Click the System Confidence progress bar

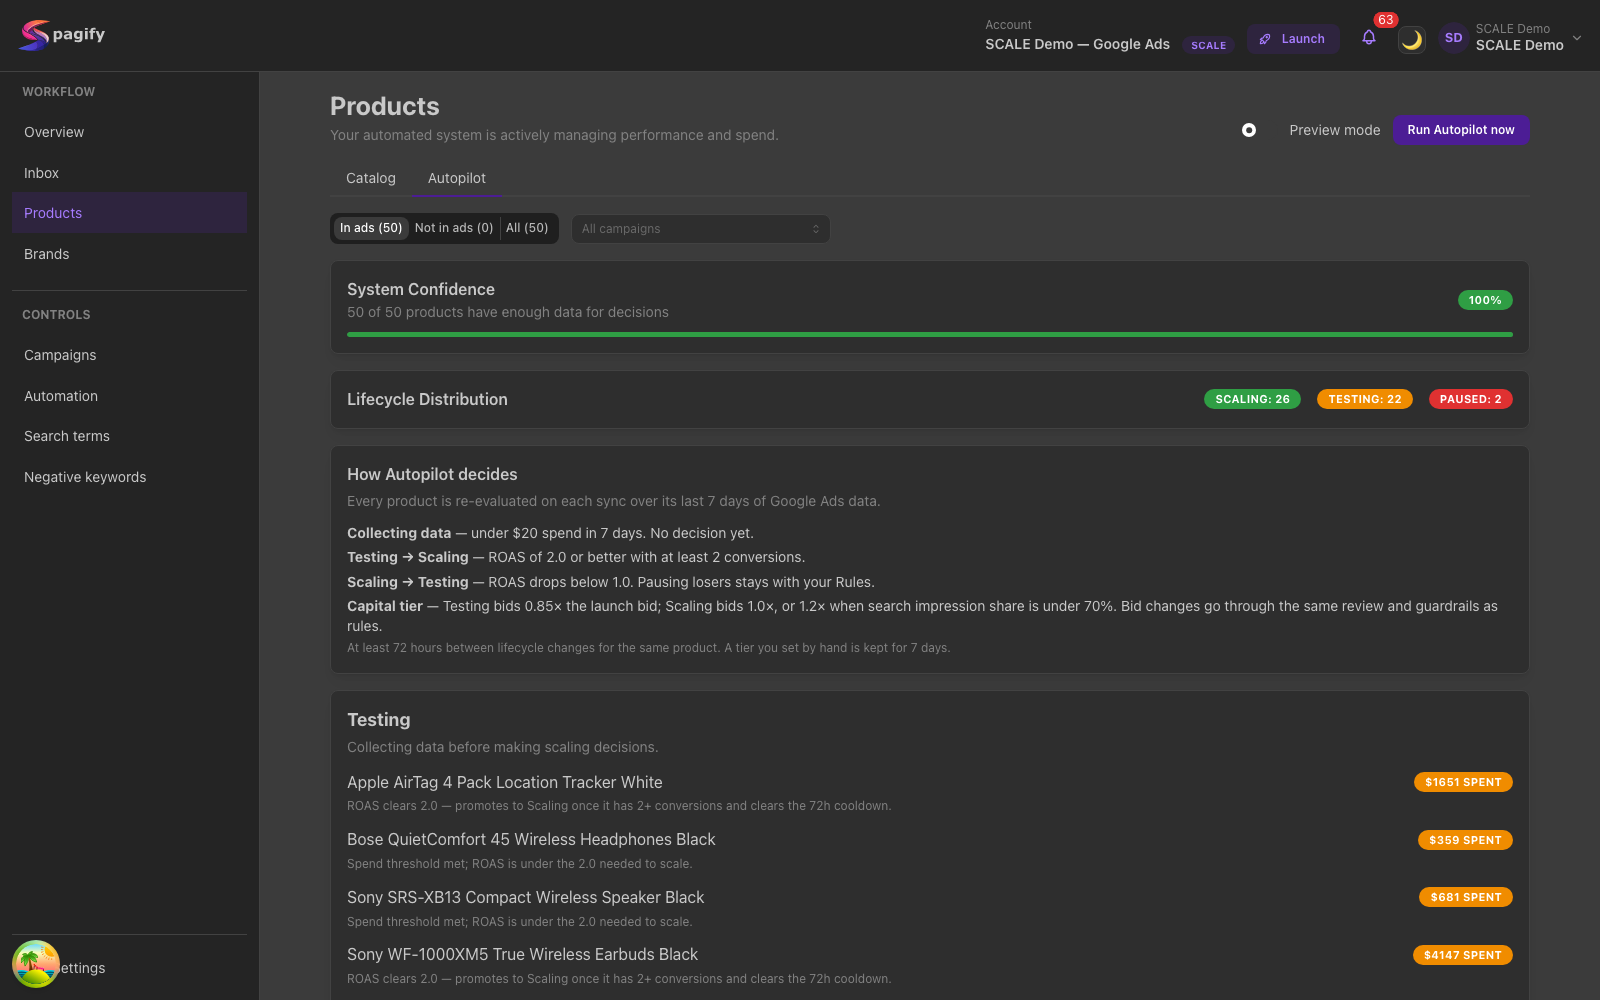tap(930, 335)
